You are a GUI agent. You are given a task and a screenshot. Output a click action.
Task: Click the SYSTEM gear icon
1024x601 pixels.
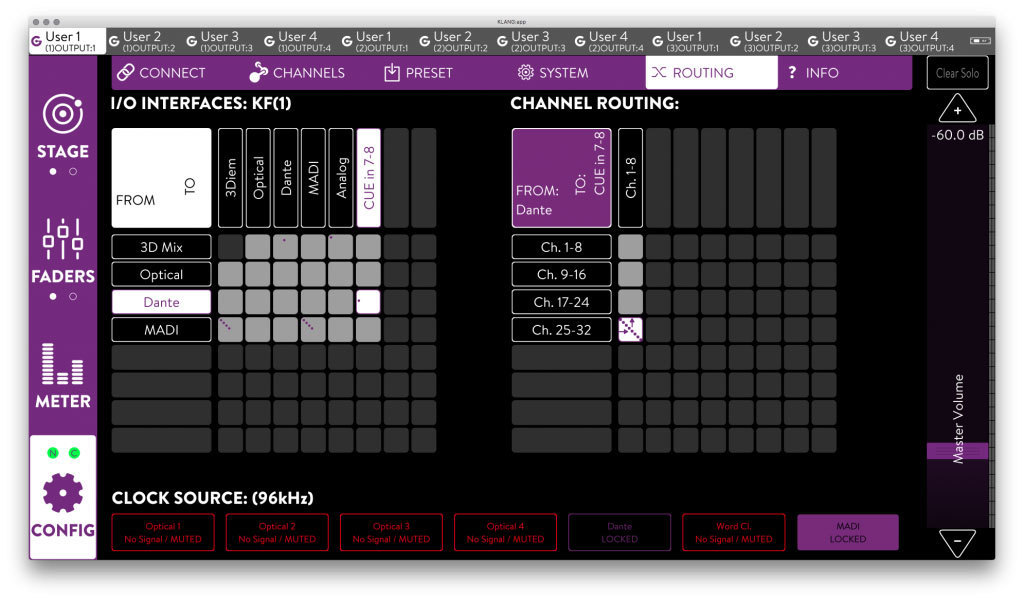click(x=525, y=73)
